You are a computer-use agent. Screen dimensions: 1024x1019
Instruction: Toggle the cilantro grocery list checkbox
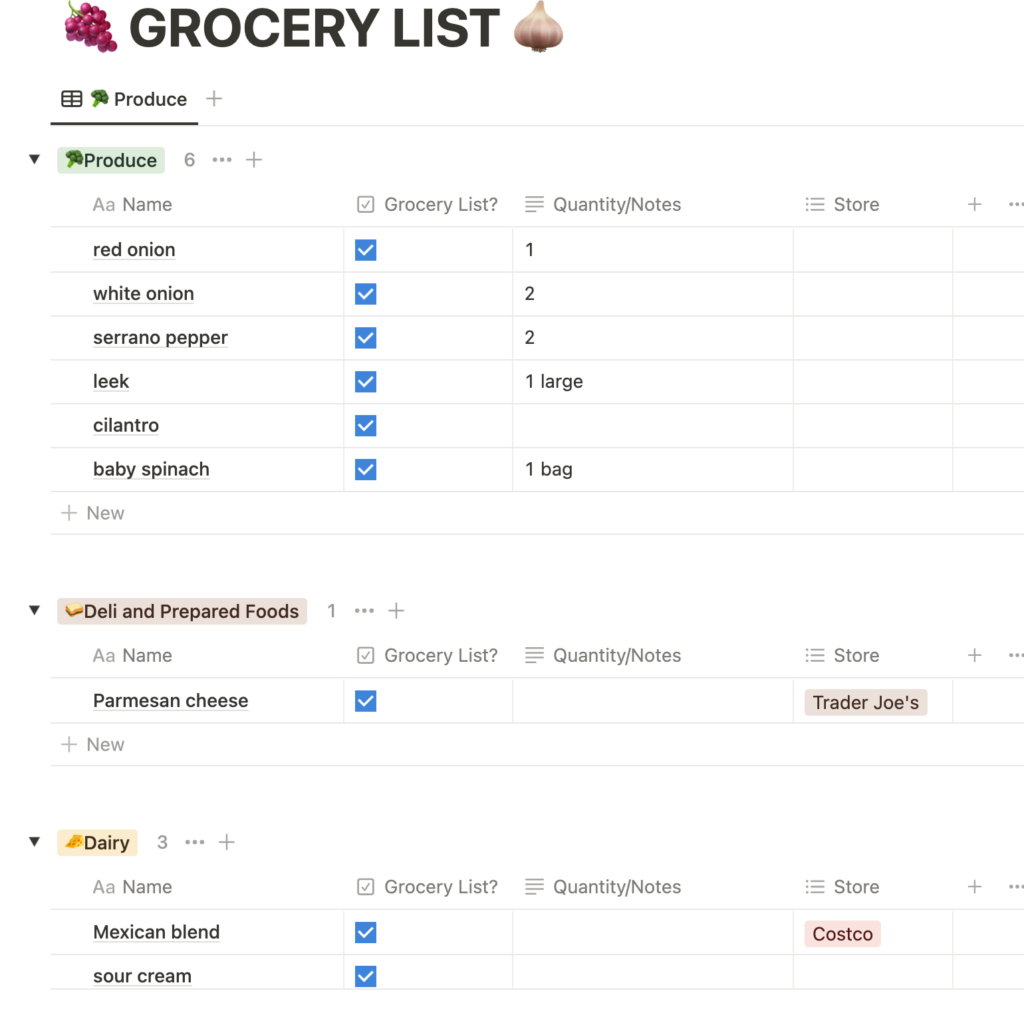(366, 426)
